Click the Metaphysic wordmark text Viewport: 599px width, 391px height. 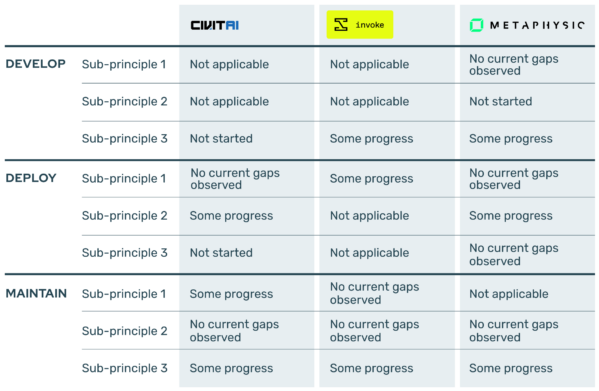537,25
